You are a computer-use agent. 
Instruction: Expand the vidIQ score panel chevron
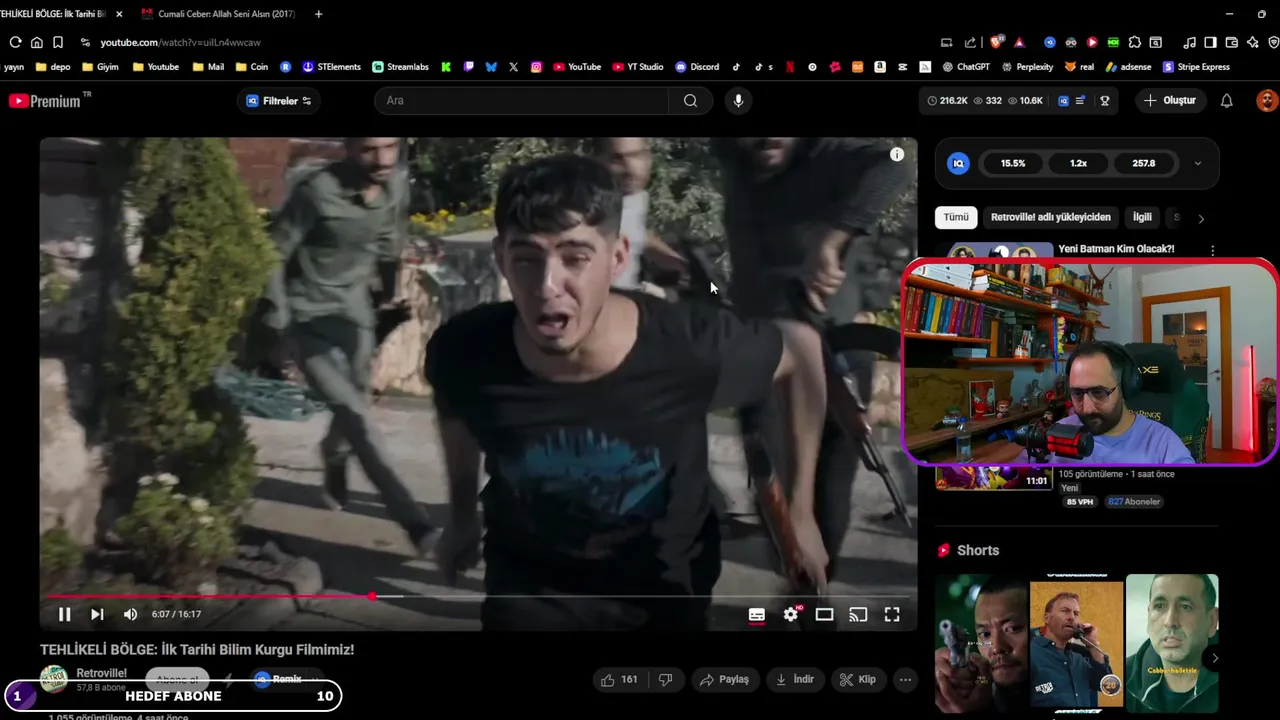pyautogui.click(x=1197, y=163)
